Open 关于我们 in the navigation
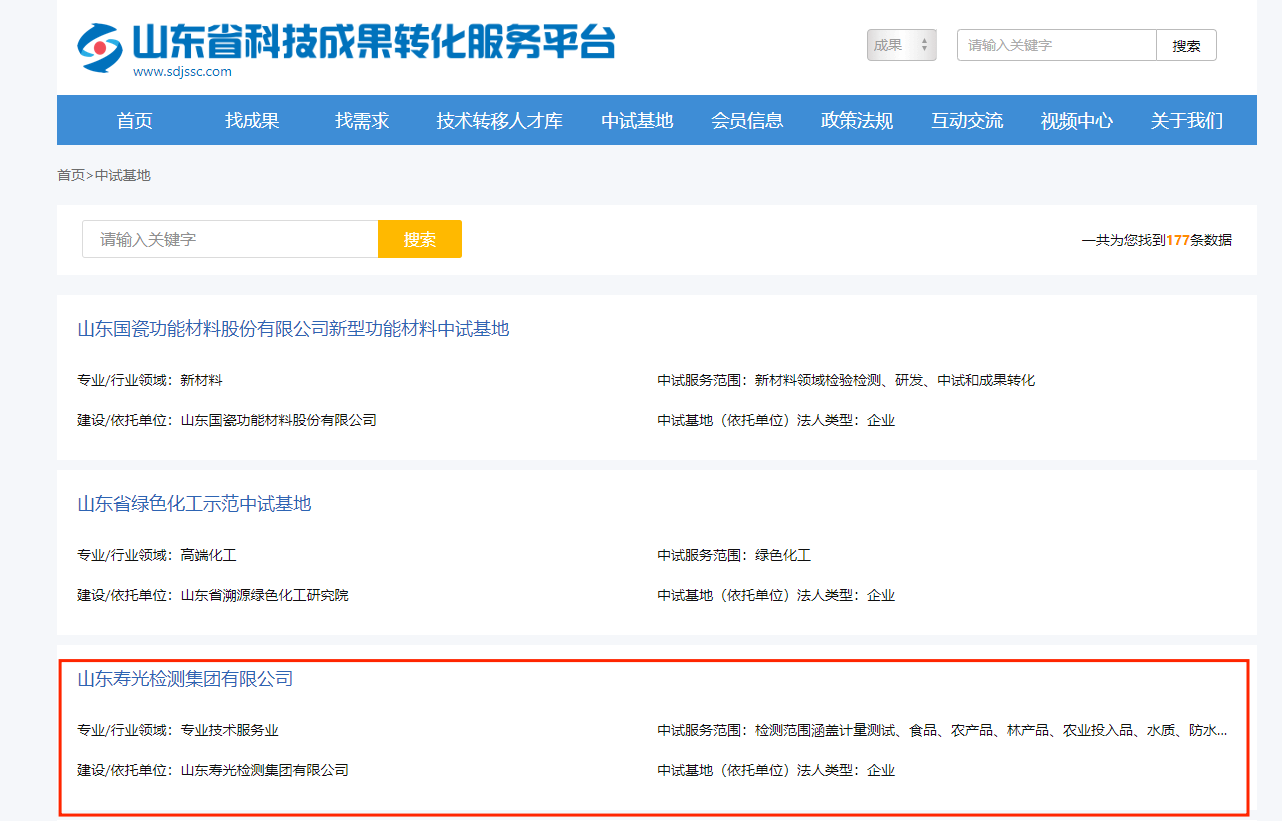The image size is (1282, 821). [1186, 121]
